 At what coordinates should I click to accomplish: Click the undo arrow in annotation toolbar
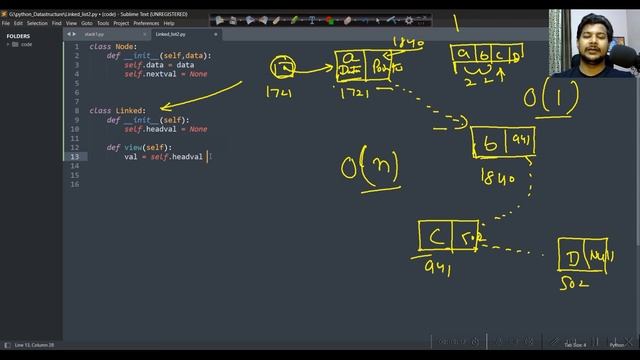364,20
